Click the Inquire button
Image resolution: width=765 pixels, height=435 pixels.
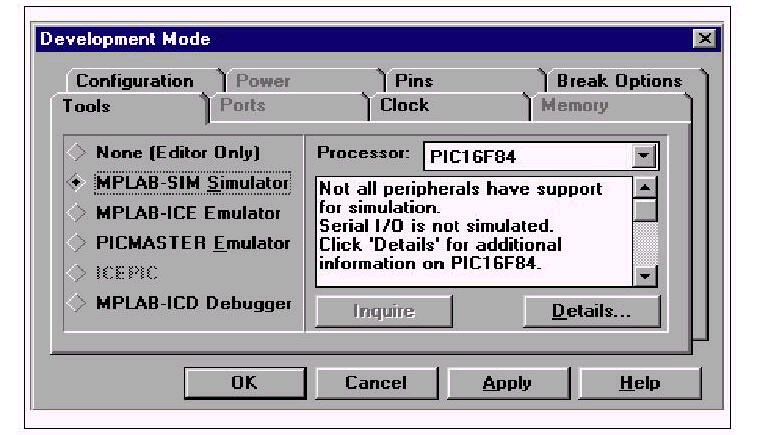384,311
